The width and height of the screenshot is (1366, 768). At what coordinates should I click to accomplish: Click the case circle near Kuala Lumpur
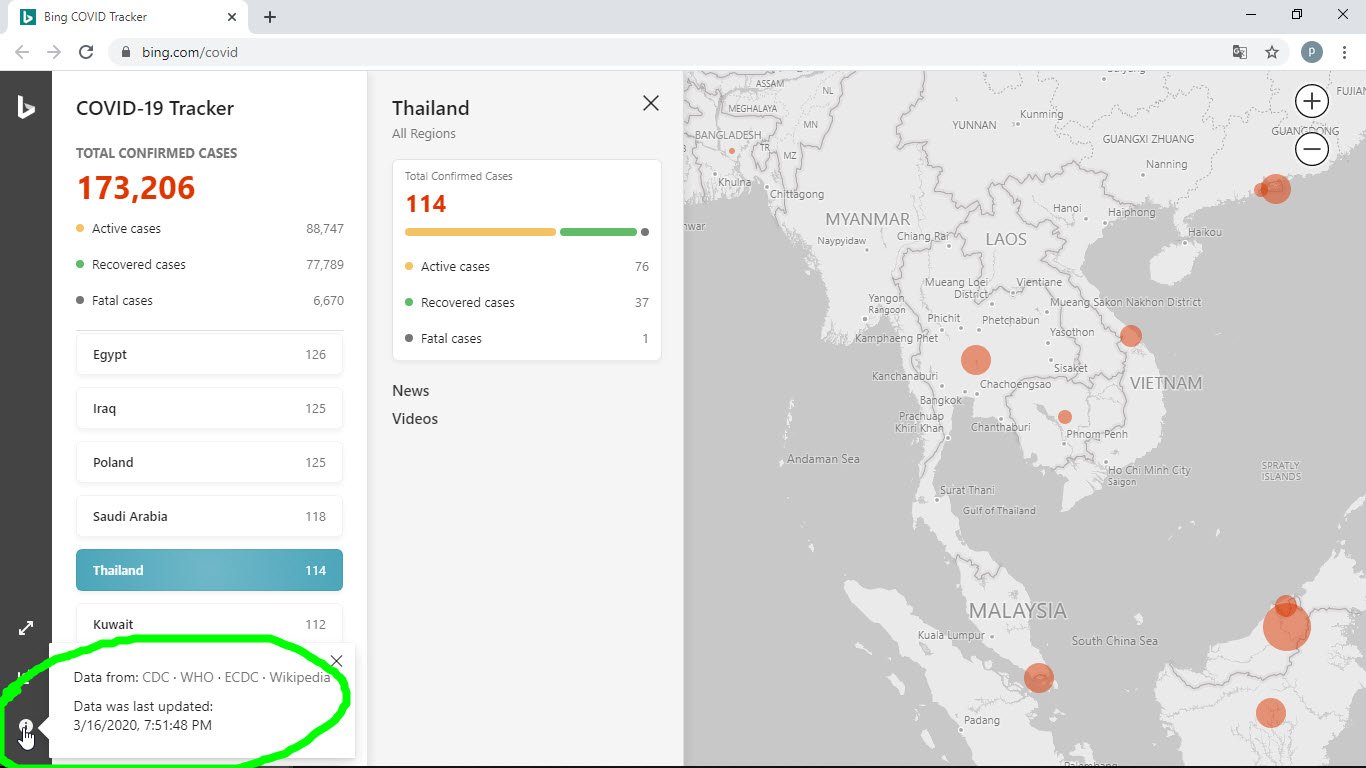(1039, 678)
